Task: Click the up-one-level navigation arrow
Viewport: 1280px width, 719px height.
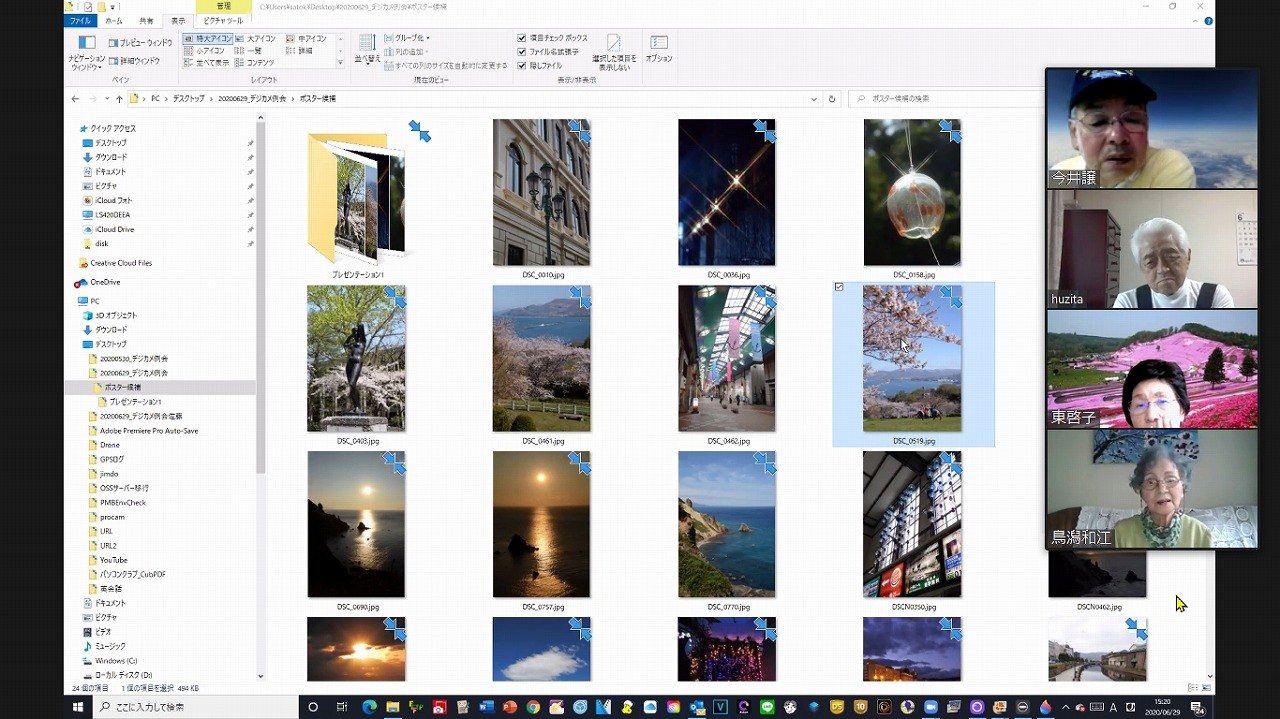Action: (119, 99)
